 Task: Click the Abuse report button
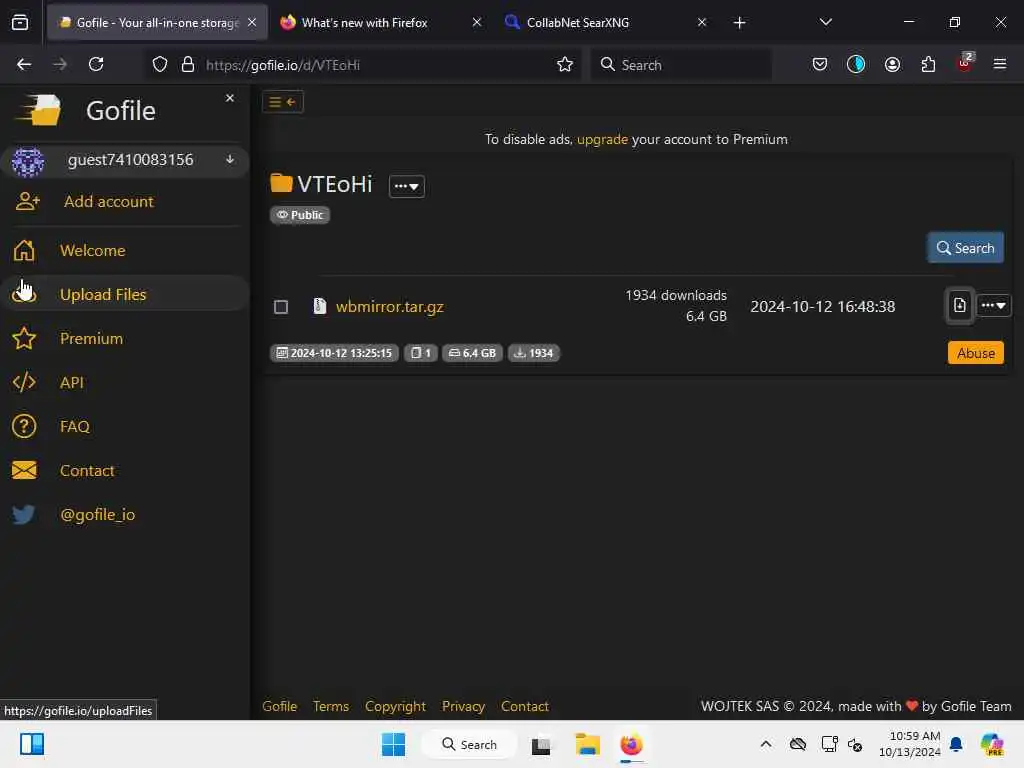(976, 353)
